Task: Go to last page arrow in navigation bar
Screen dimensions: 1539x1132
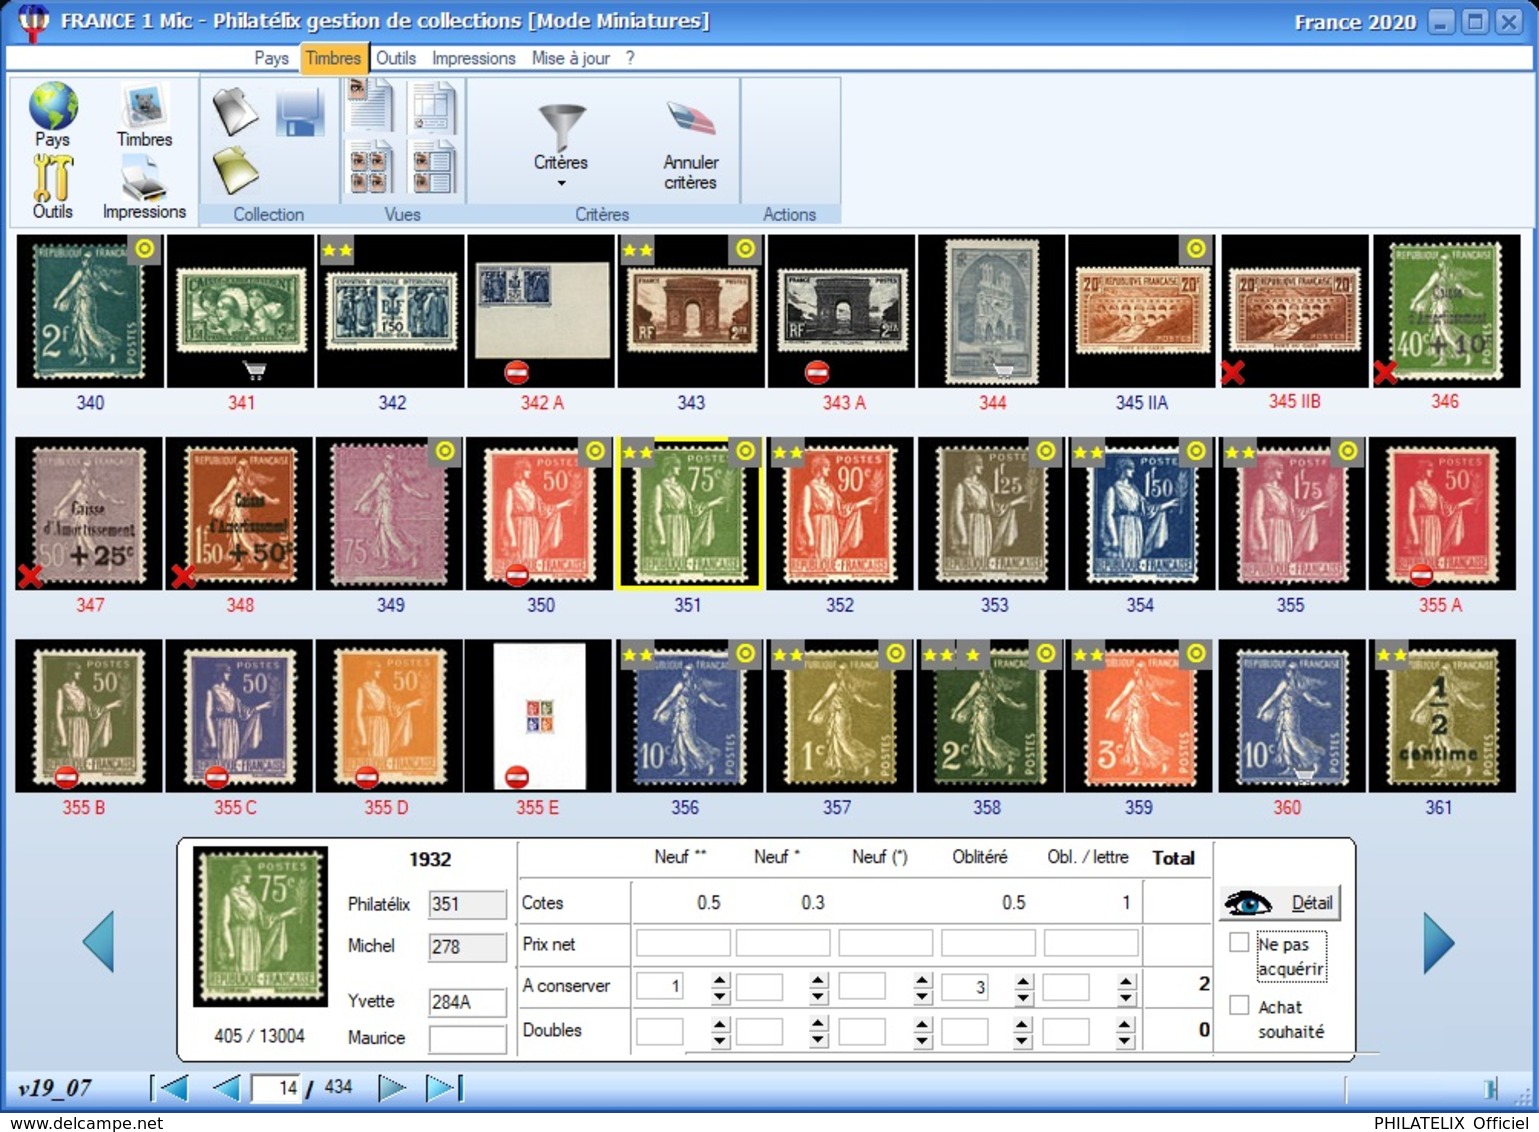Action: pyautogui.click(x=444, y=1088)
